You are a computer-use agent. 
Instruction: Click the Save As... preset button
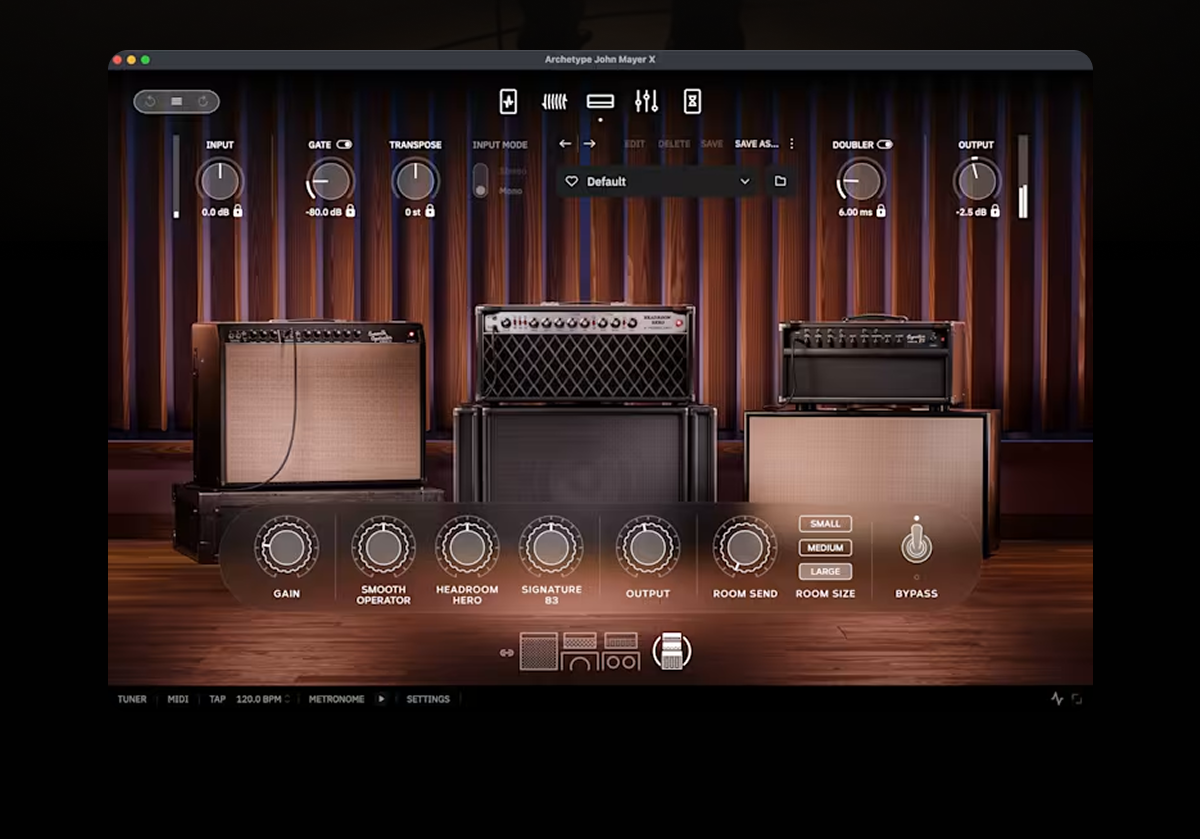[x=756, y=144]
